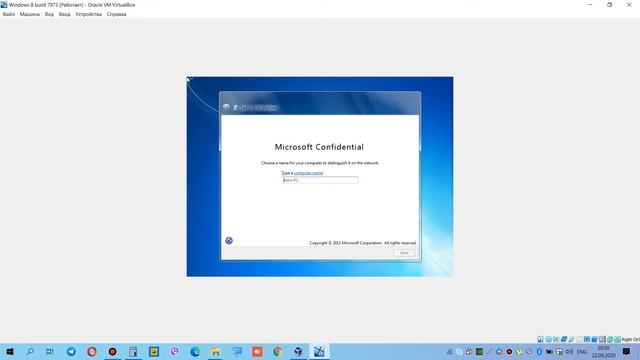Click the shared folders indicator in status bar
The image size is (640, 360).
(580, 339)
